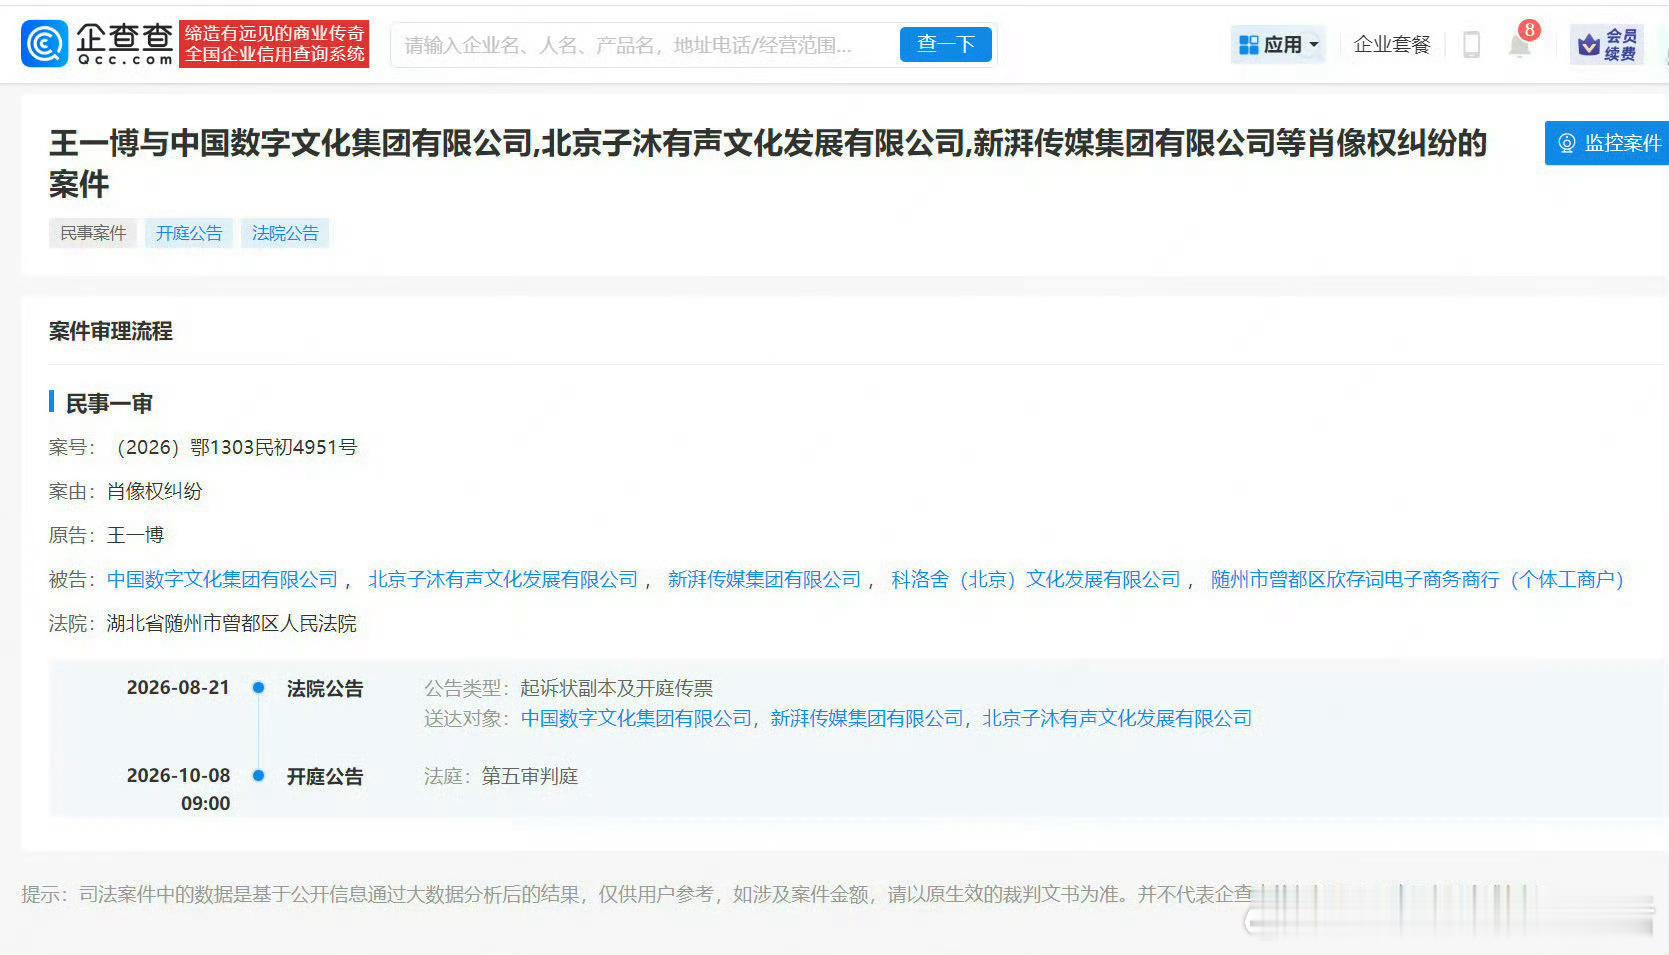Click the 民事一审 section heading
The image size is (1669, 955).
109,403
